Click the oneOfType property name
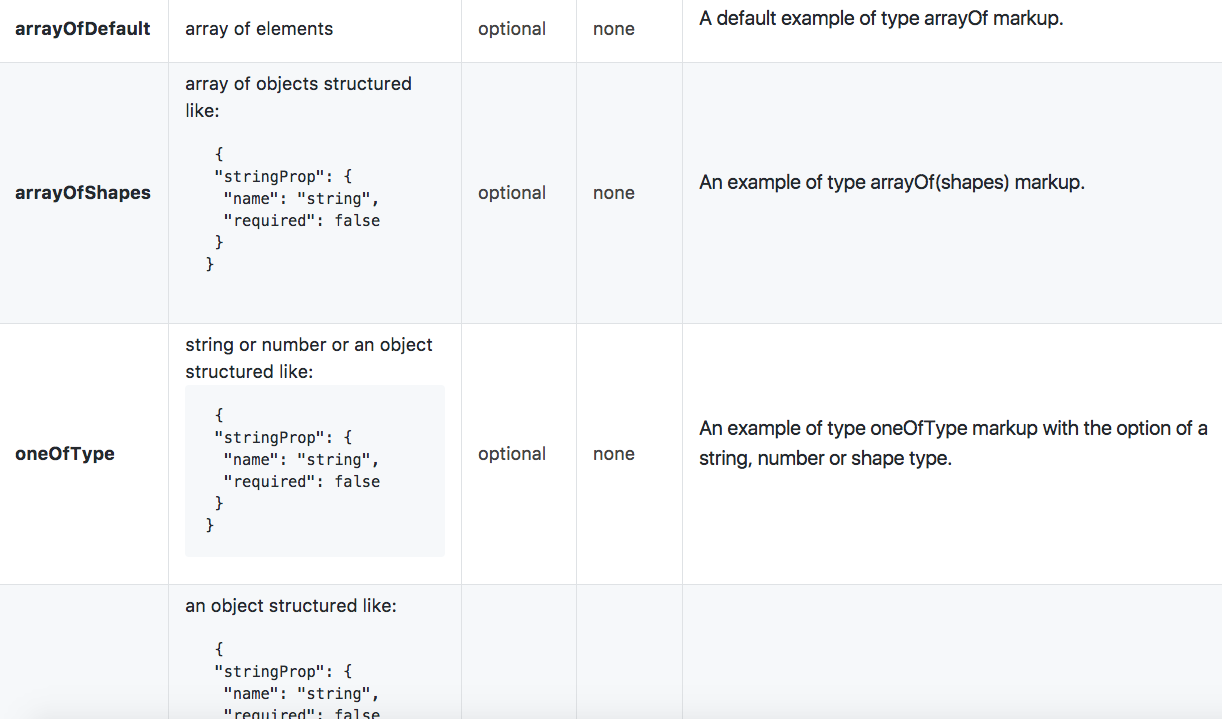The height and width of the screenshot is (719, 1222). click(x=65, y=454)
